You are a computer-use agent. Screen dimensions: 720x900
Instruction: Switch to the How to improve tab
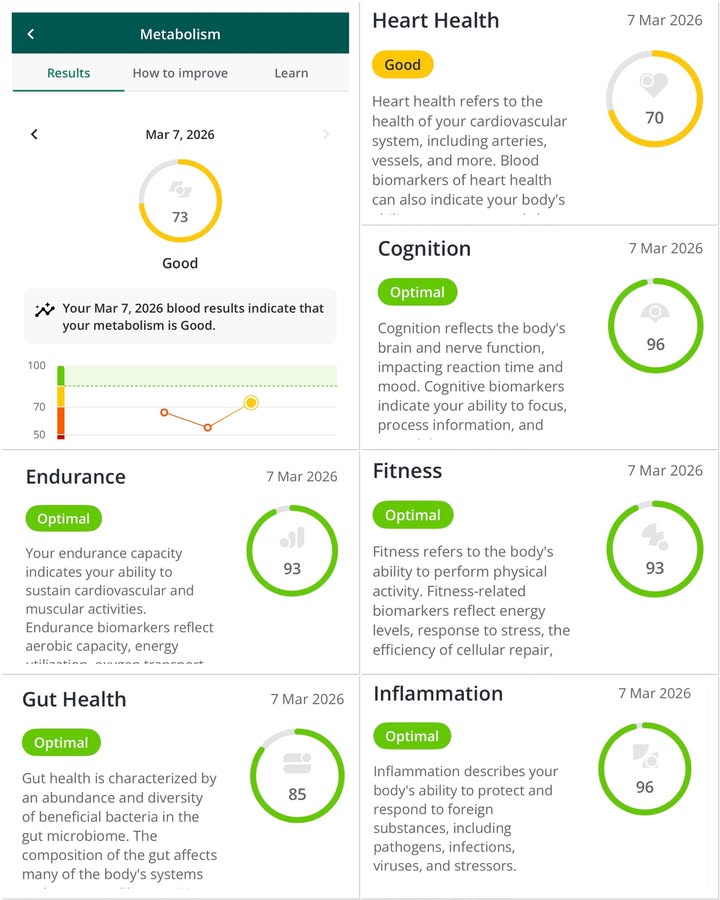point(180,73)
